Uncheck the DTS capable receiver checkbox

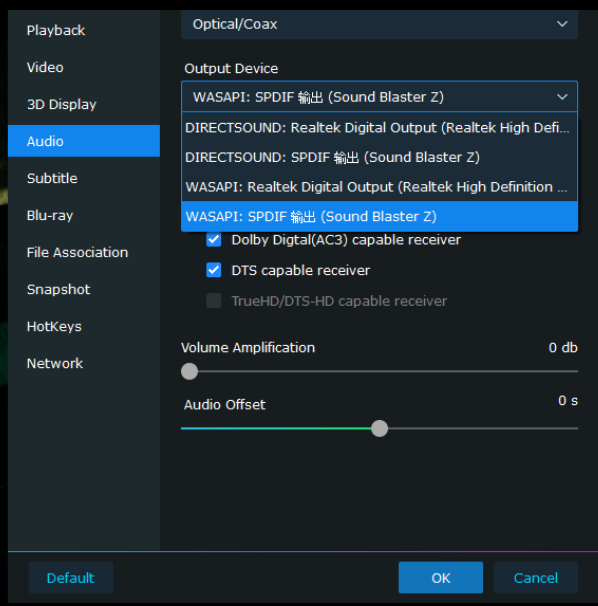pyautogui.click(x=214, y=270)
